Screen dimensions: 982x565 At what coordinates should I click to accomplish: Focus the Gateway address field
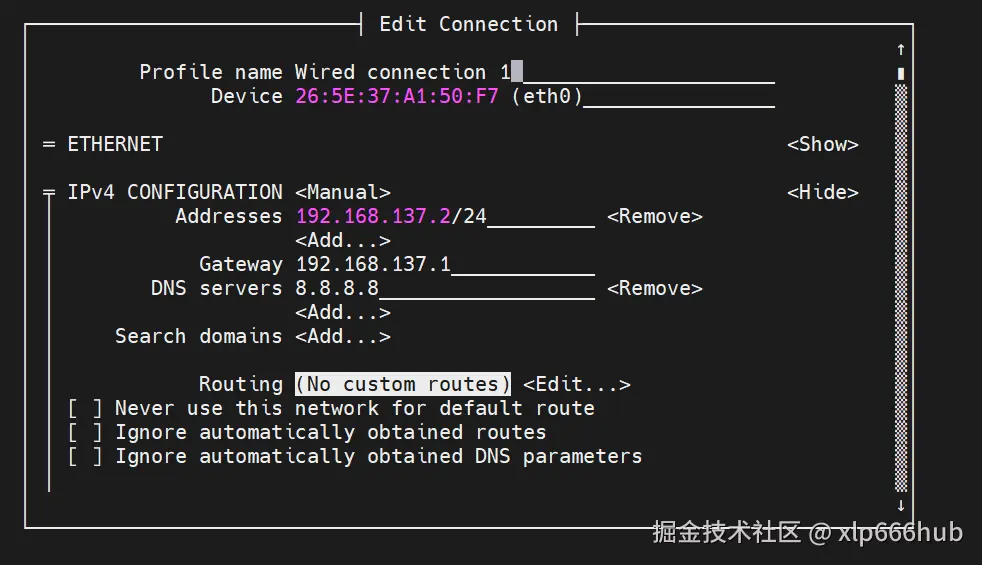(444, 264)
